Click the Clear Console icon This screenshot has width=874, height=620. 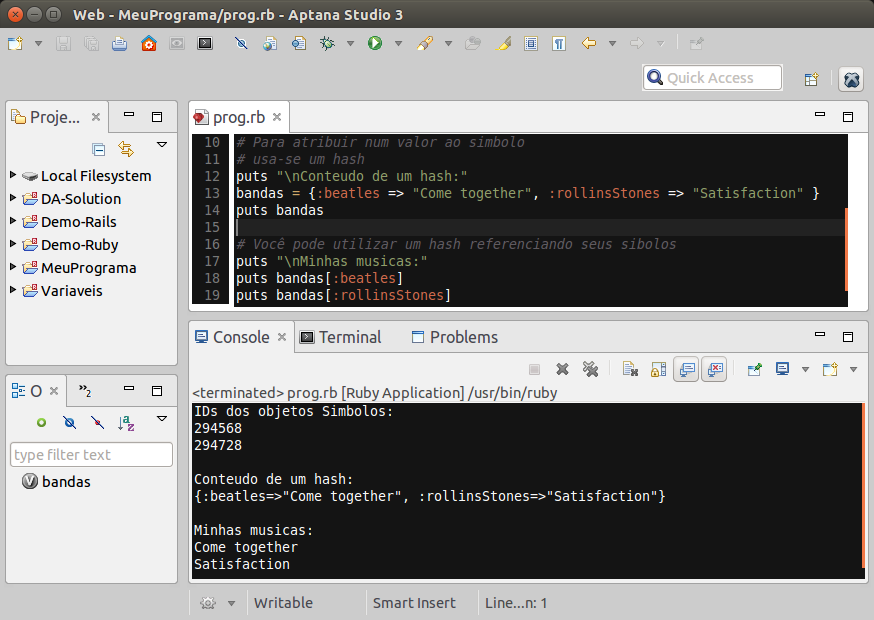[631, 369]
